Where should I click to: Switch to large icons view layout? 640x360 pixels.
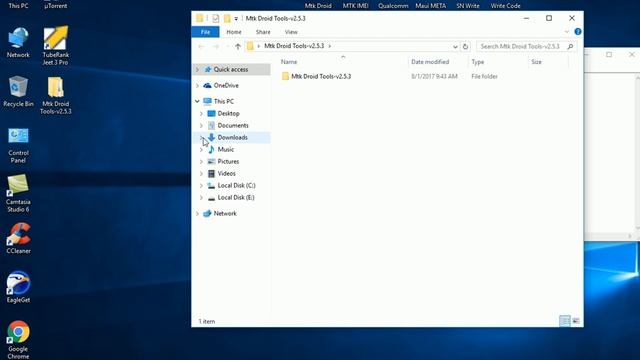point(576,321)
